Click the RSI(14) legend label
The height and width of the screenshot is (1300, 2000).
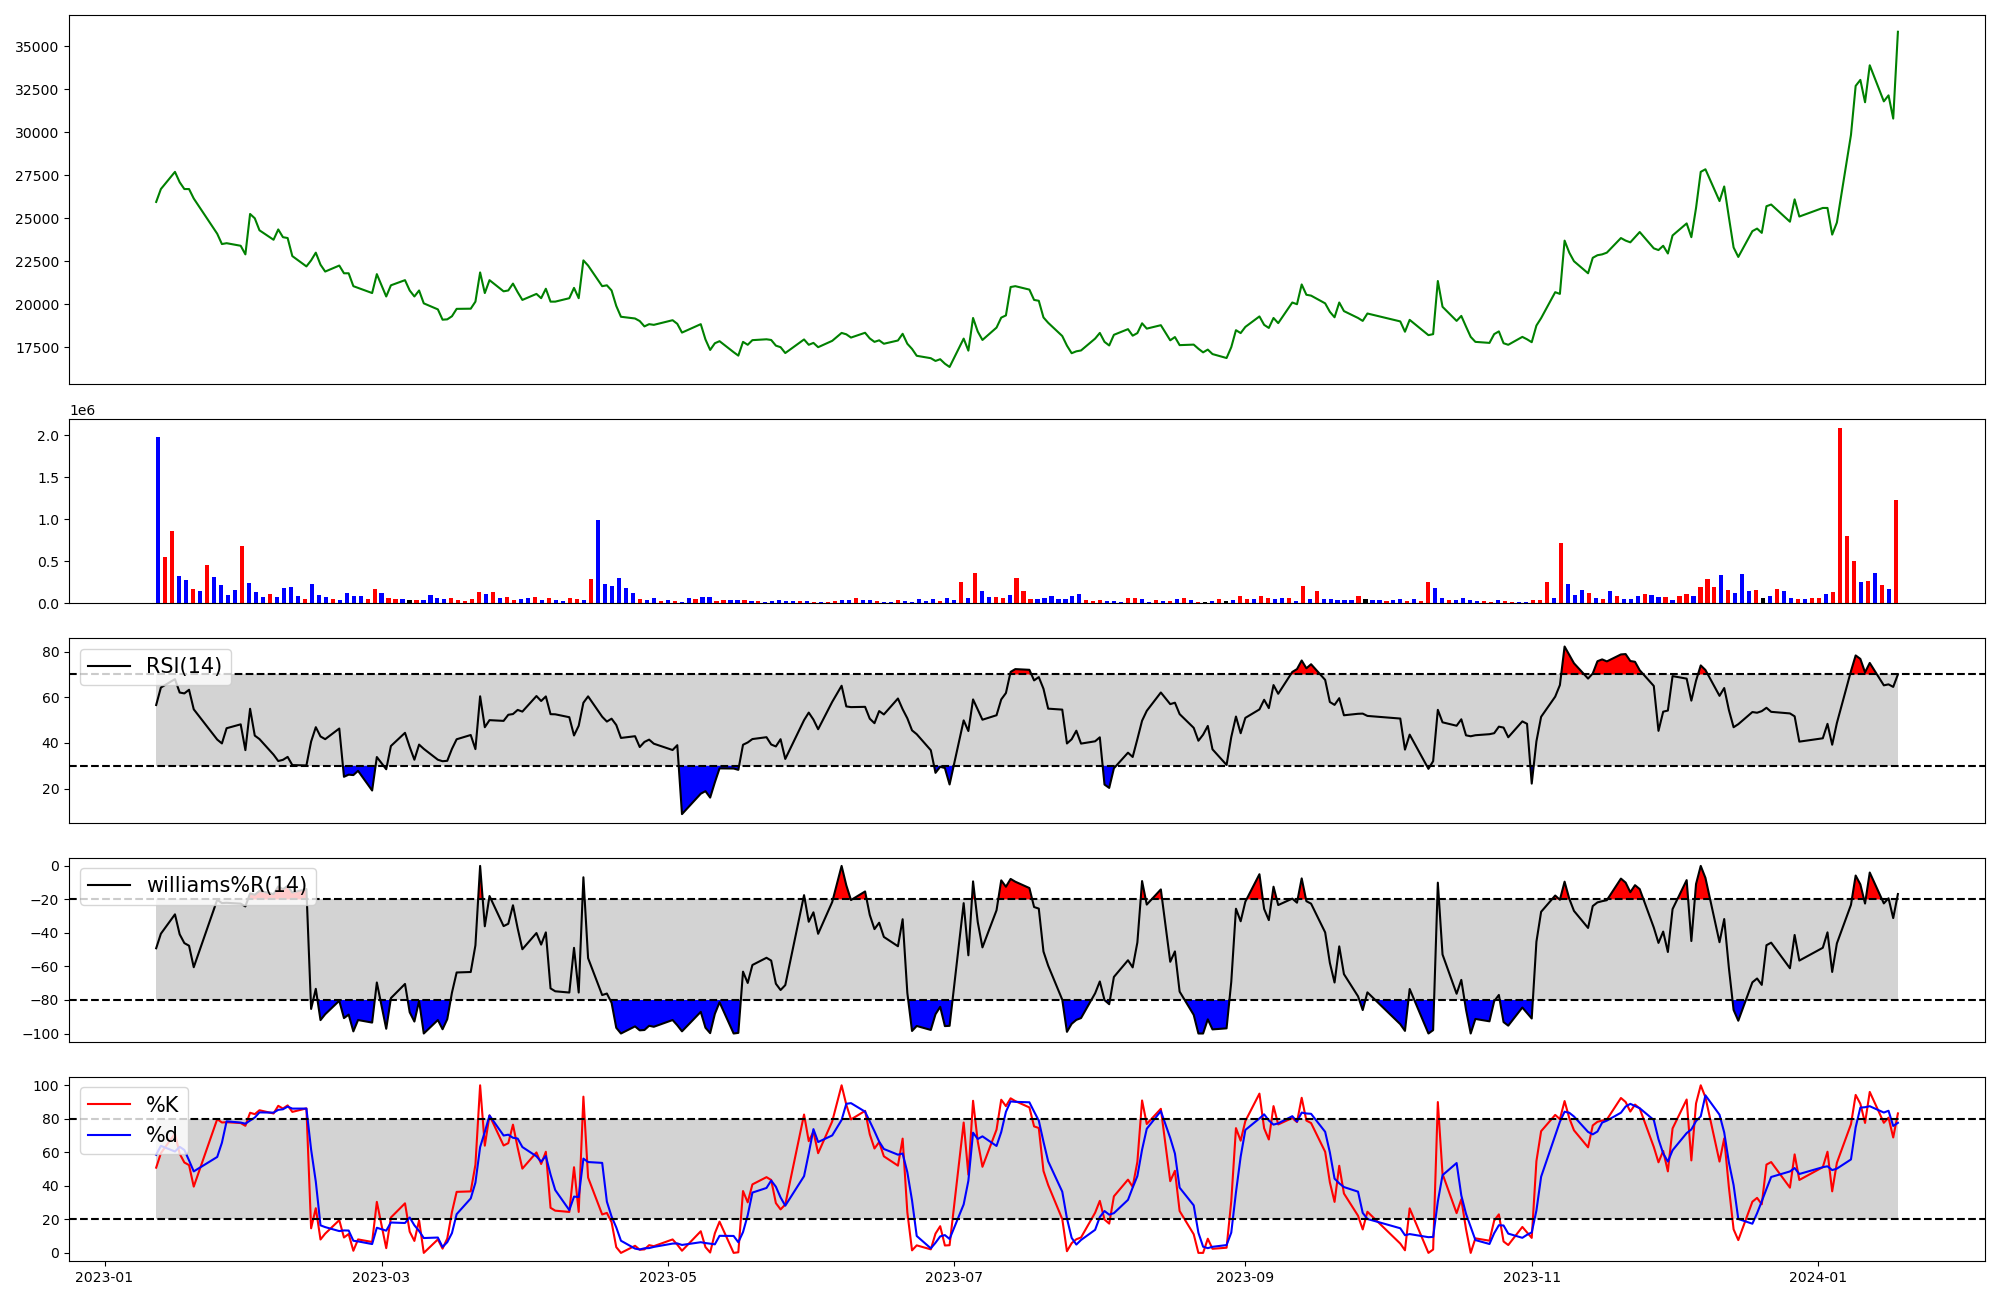(184, 666)
